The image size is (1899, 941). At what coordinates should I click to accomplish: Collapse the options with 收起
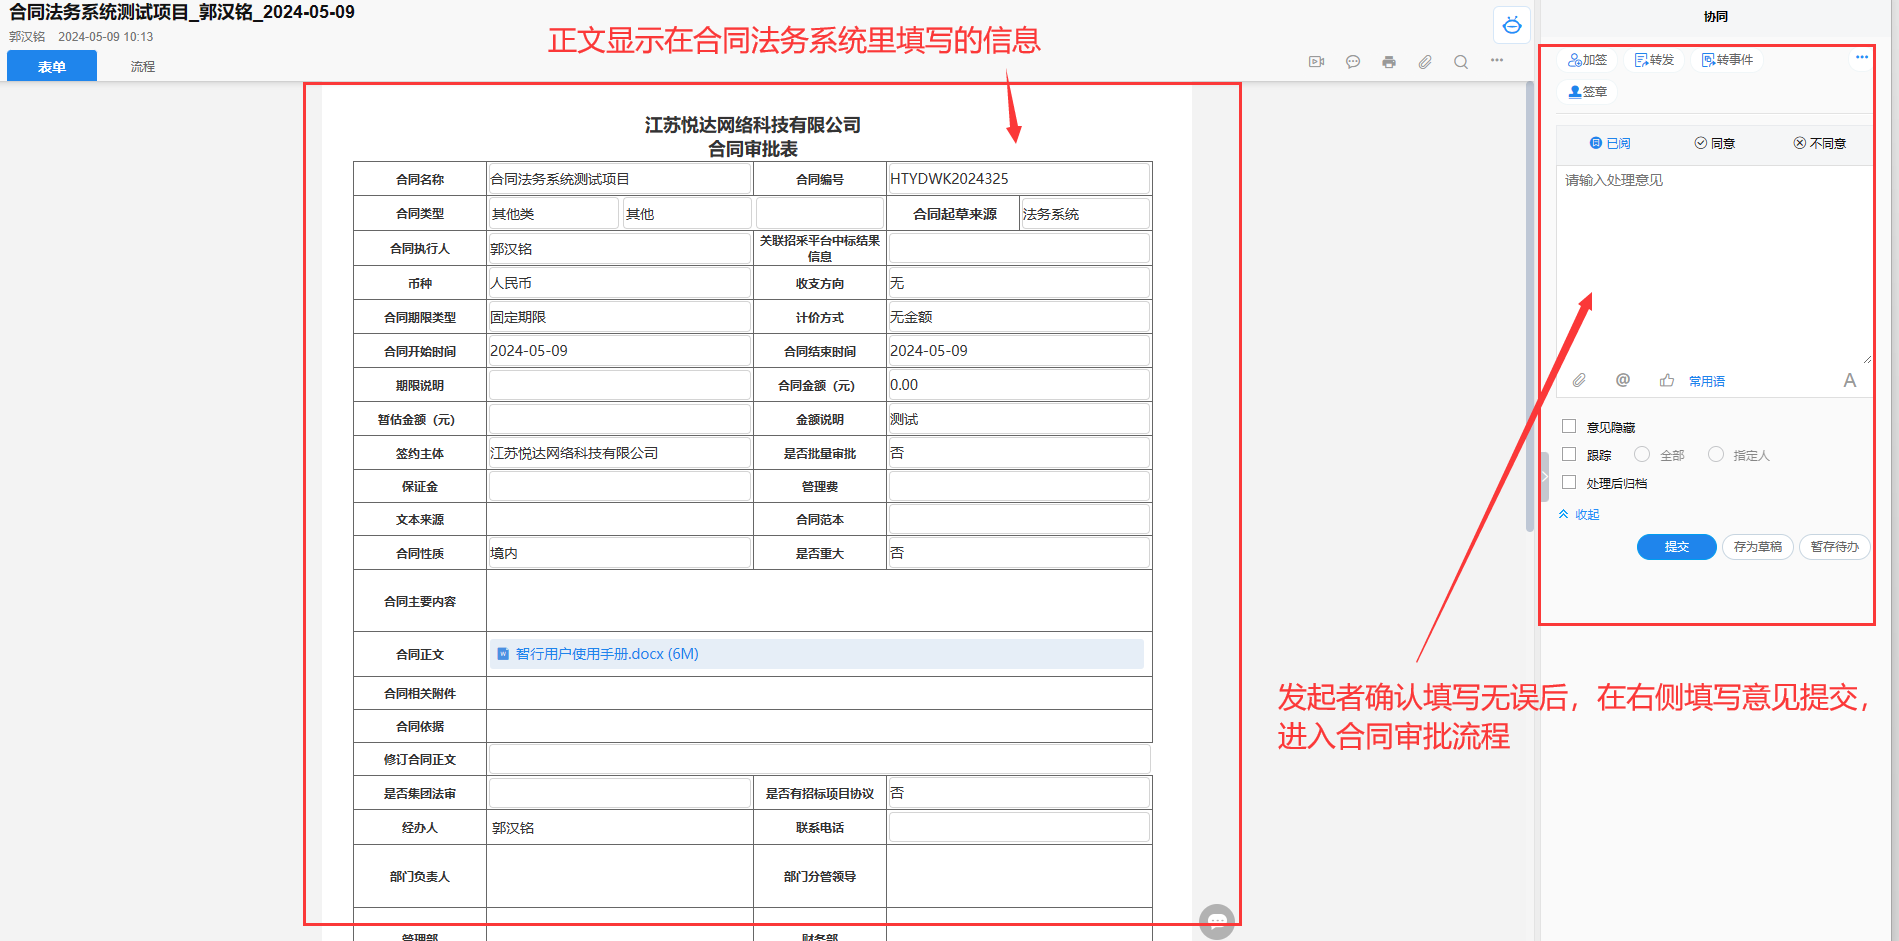tap(1579, 514)
